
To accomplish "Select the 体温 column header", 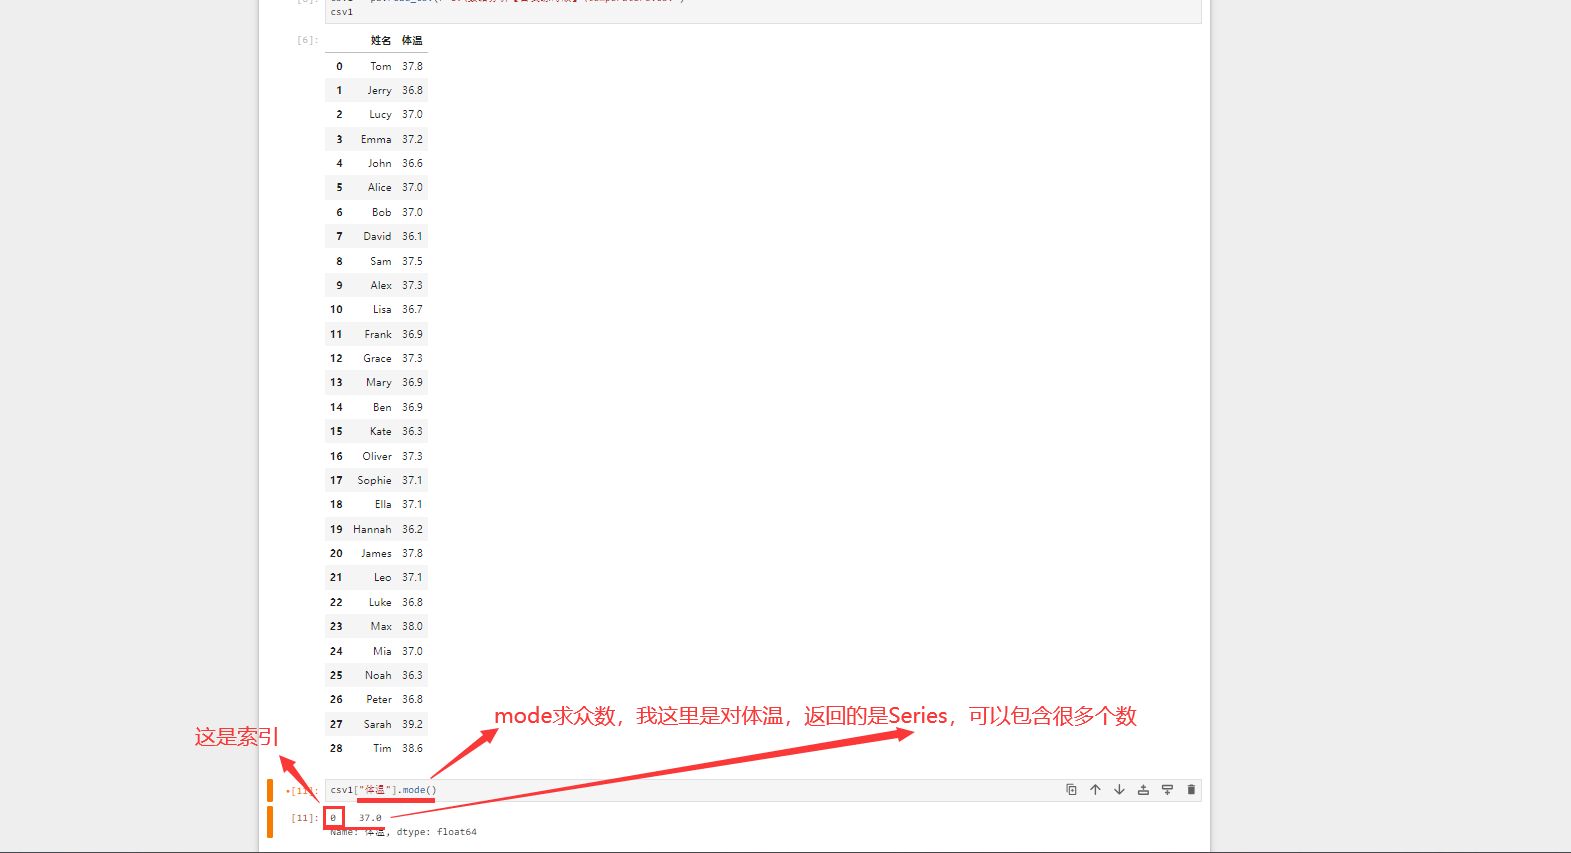I will (x=412, y=41).
